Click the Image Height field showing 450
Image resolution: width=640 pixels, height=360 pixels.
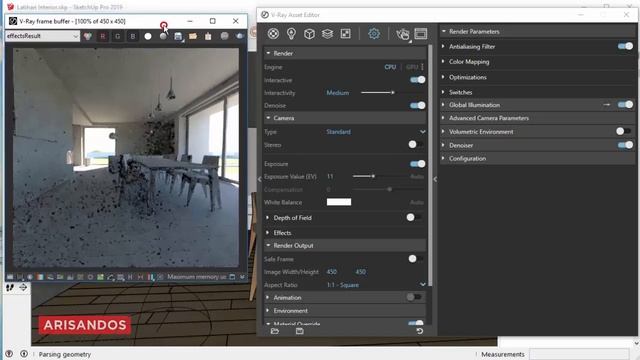[361, 272]
